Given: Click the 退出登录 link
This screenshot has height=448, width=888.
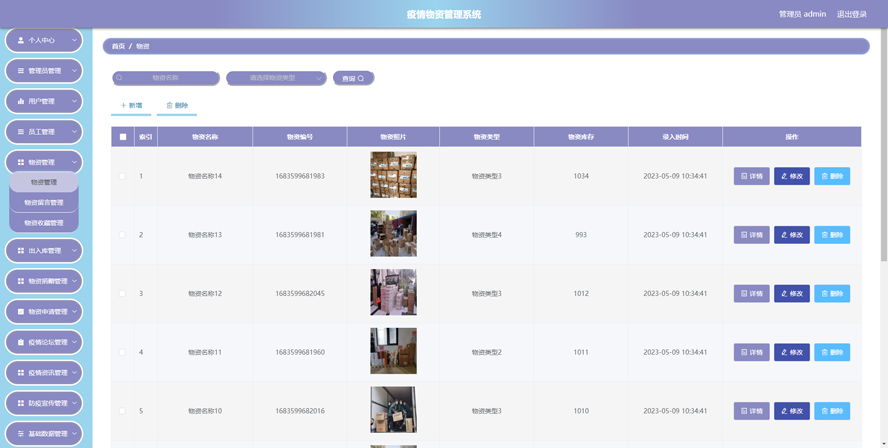Looking at the screenshot, I should [x=852, y=14].
